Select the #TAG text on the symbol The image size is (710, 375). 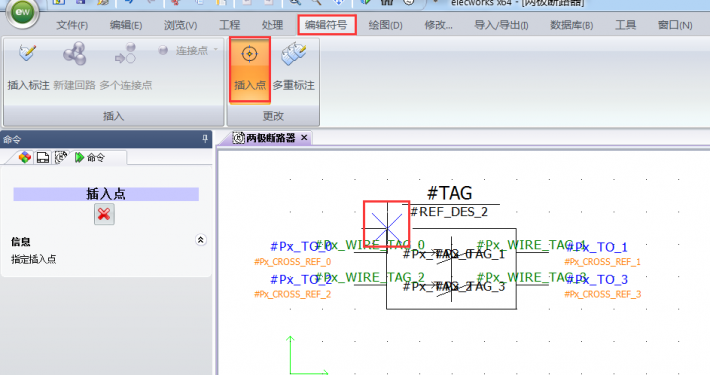pos(450,193)
